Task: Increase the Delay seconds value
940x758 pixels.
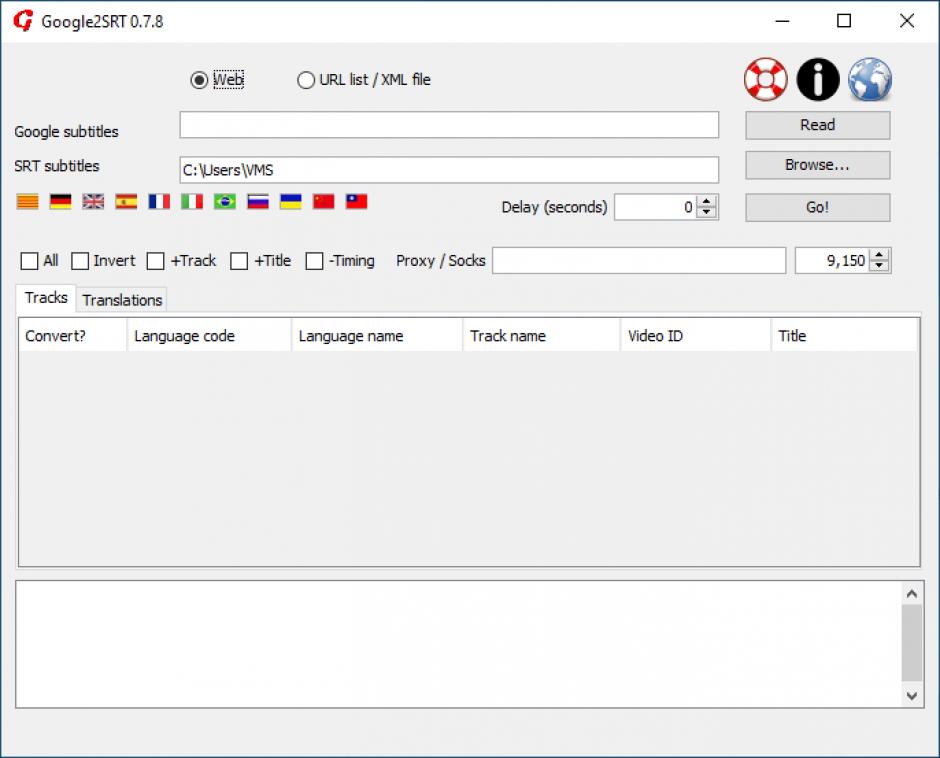Action: 707,201
